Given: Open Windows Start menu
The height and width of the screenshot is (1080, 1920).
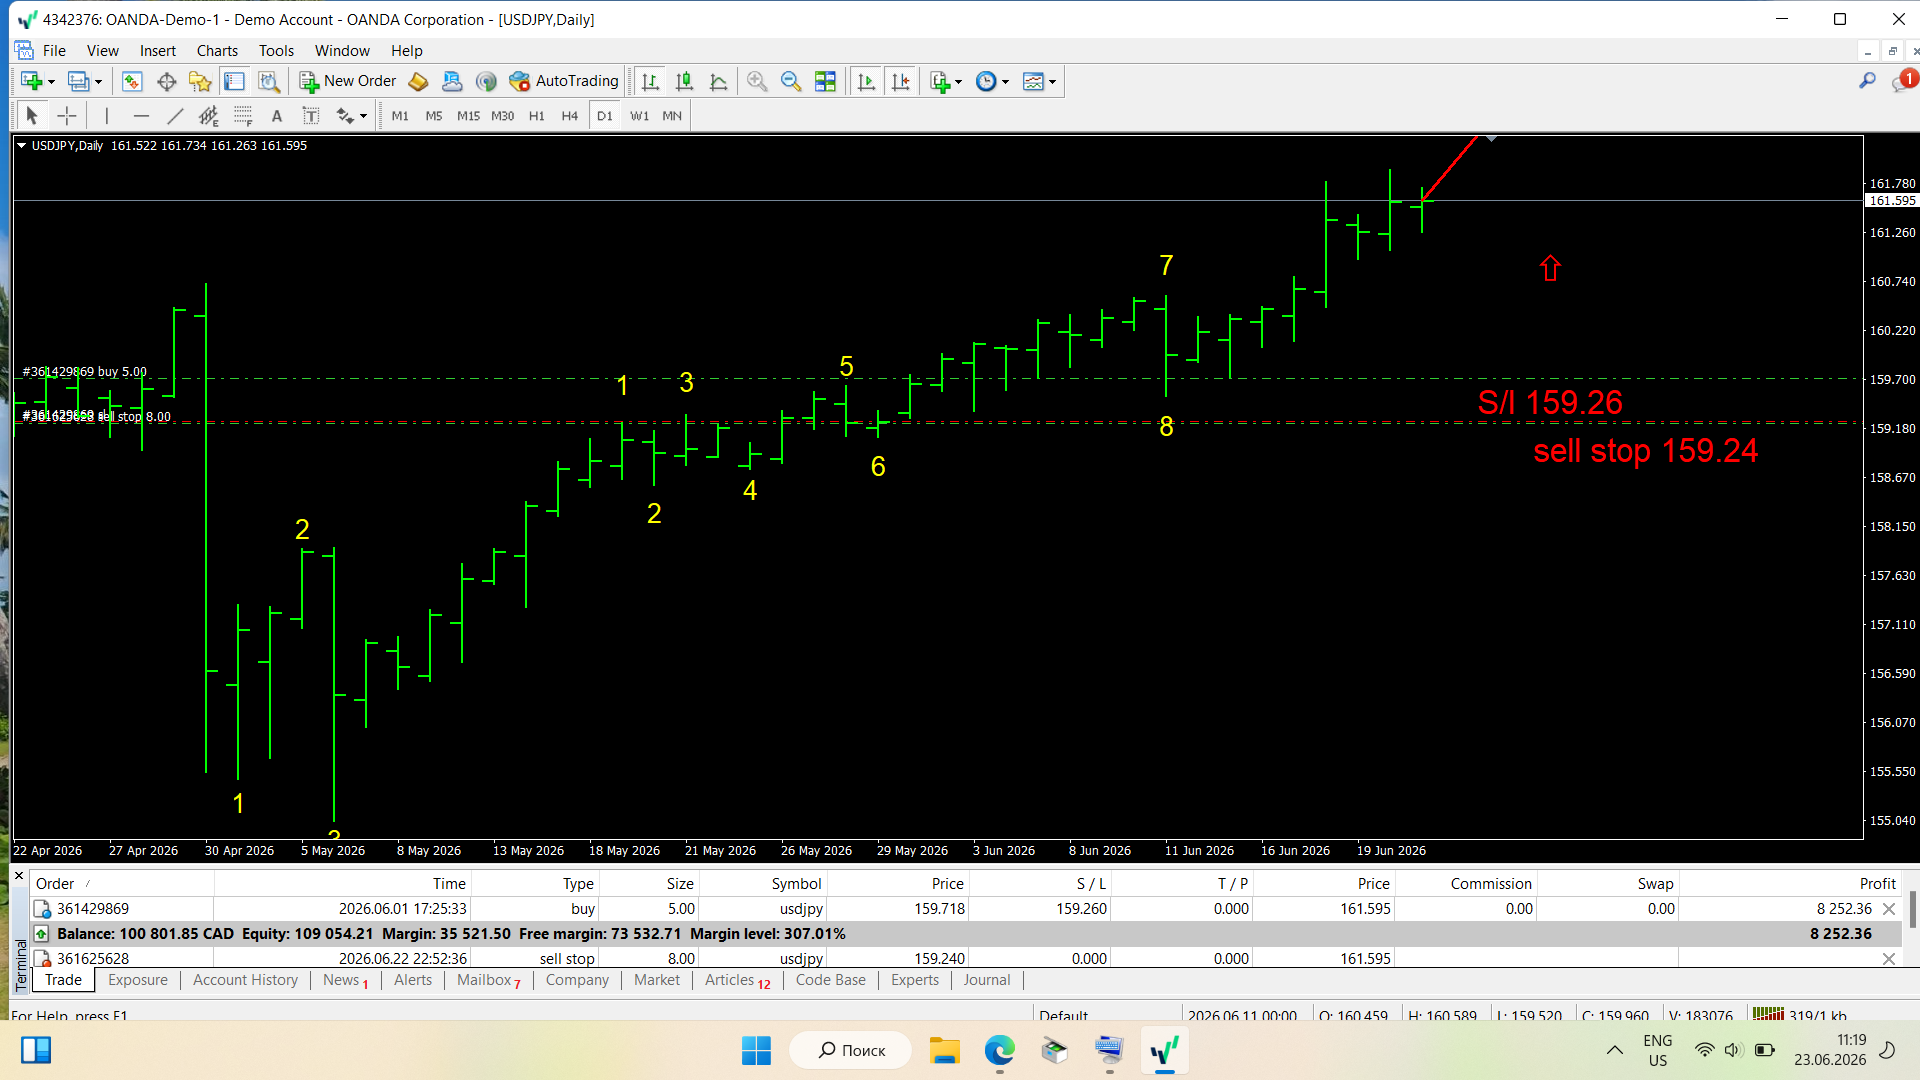Looking at the screenshot, I should point(756,1050).
